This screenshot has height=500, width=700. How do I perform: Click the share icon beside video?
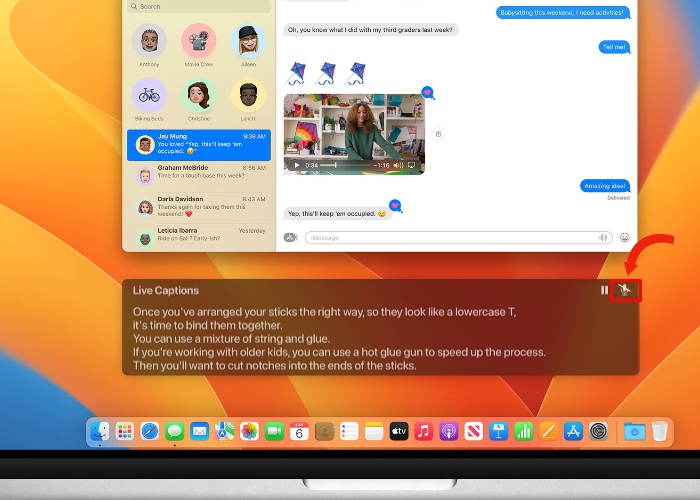[x=438, y=133]
